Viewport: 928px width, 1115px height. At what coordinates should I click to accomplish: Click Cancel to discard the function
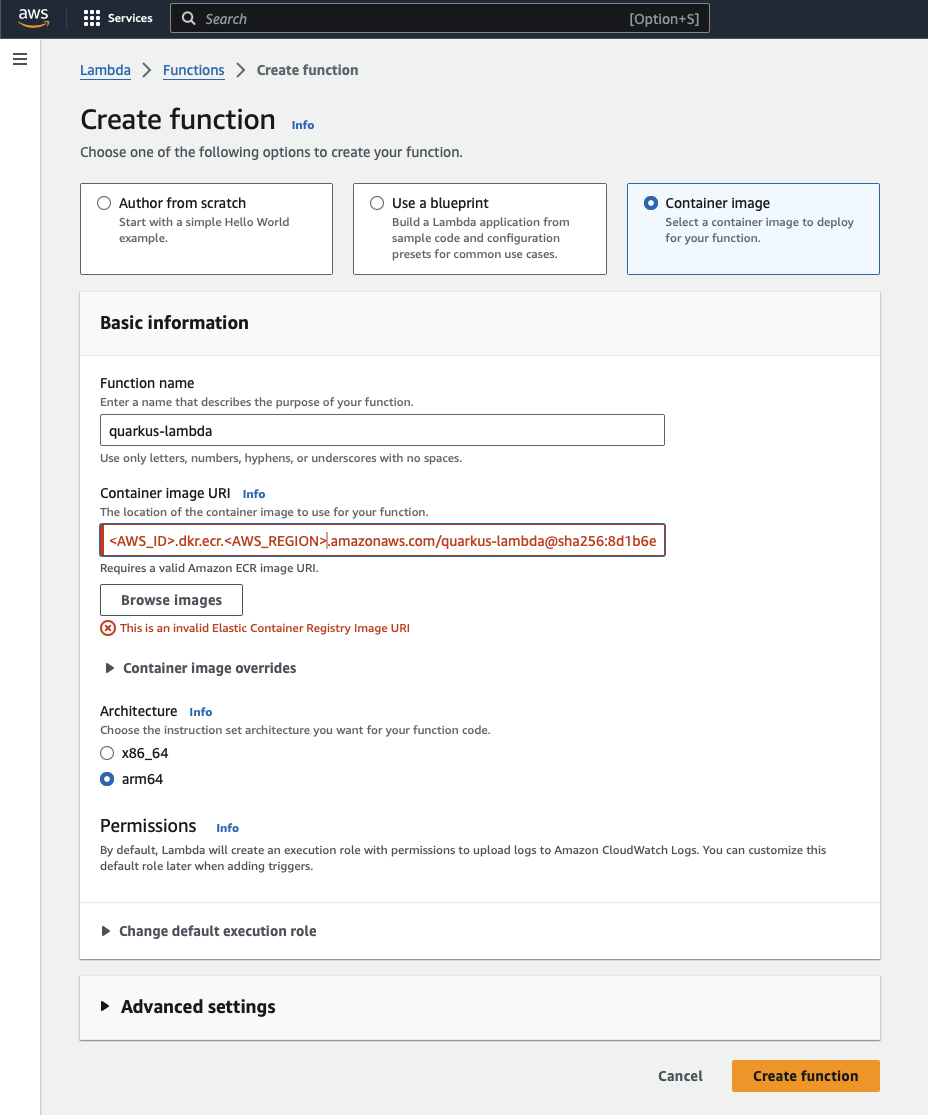[680, 1076]
